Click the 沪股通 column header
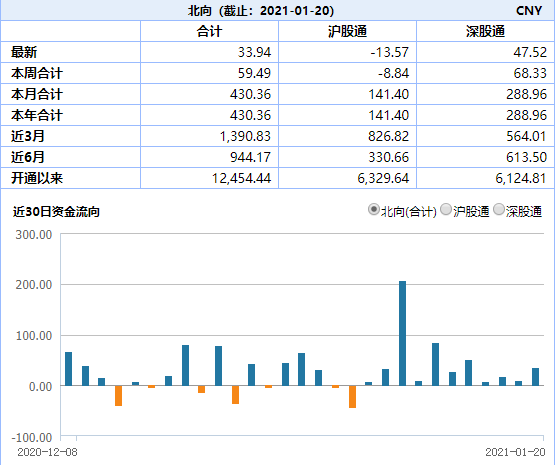557x465 pixels. click(347, 31)
